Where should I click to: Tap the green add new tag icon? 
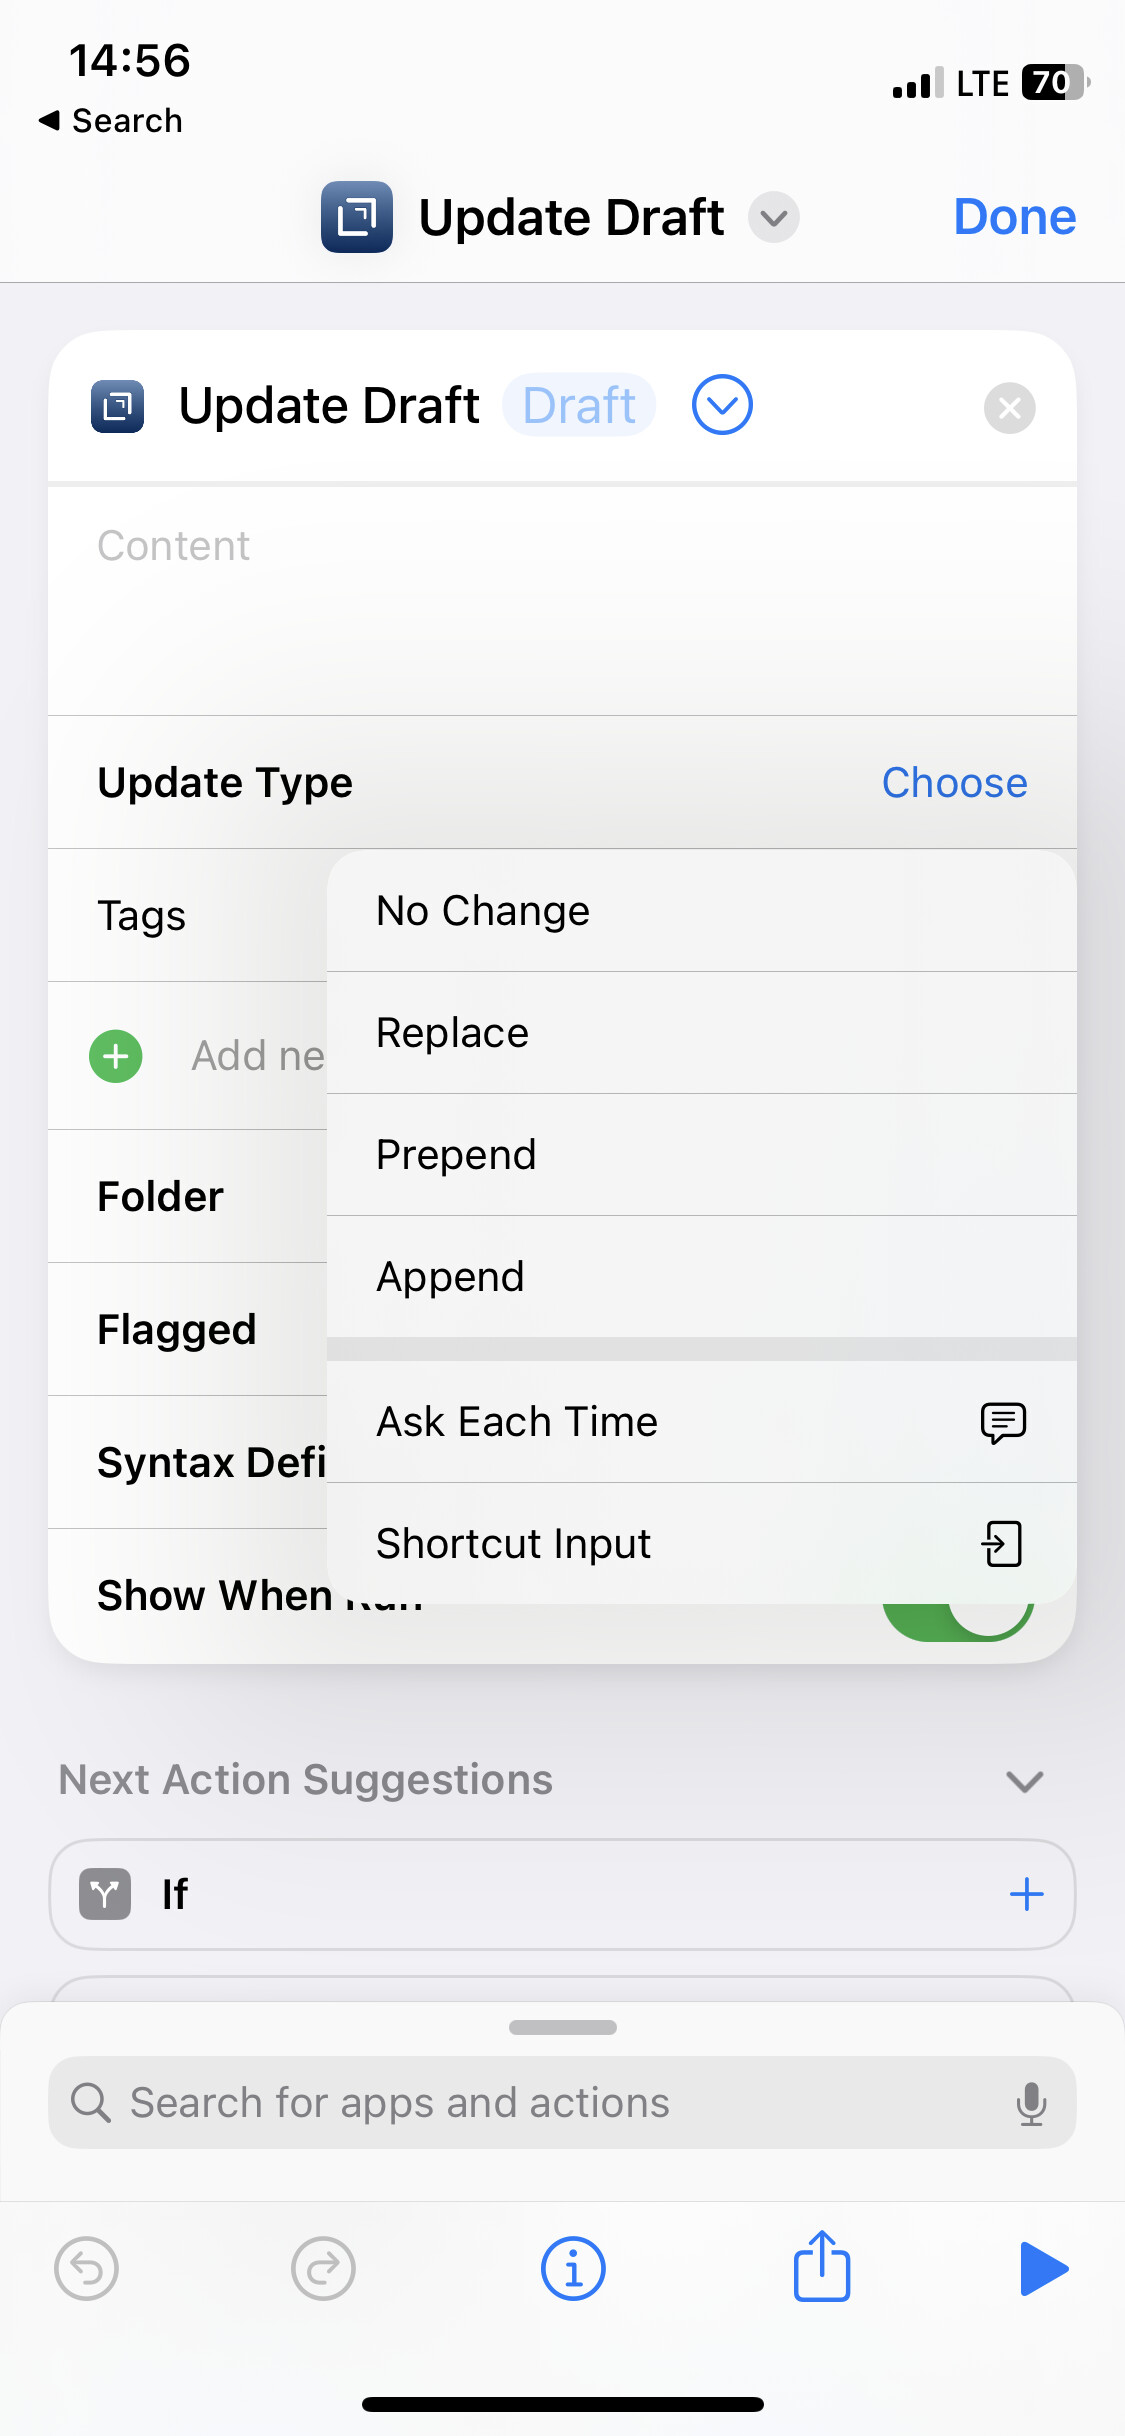pyautogui.click(x=116, y=1056)
